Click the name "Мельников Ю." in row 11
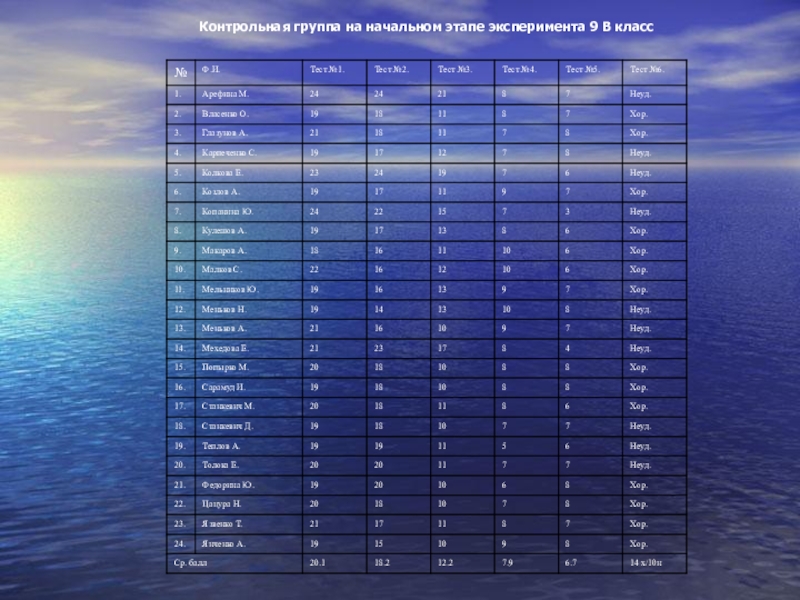The height and width of the screenshot is (600, 800). 230,289
